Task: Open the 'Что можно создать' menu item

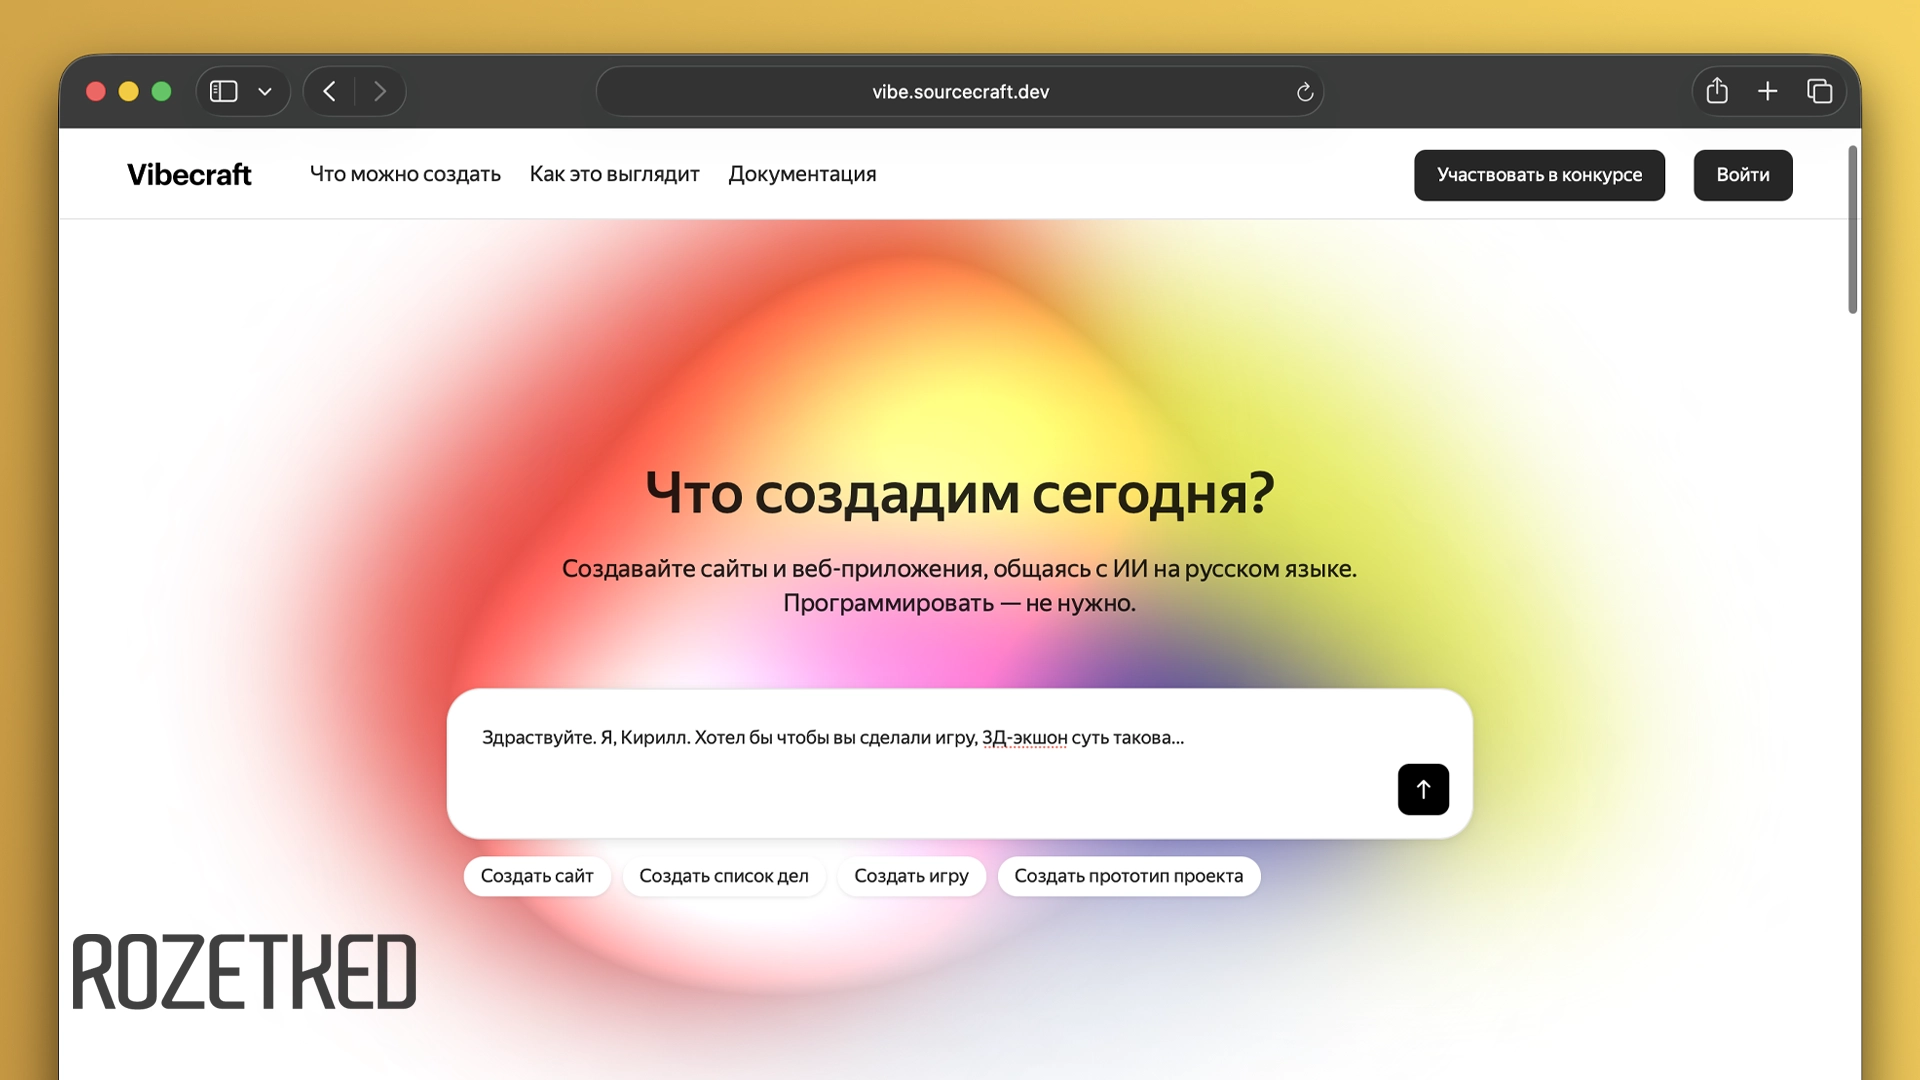Action: pos(405,174)
